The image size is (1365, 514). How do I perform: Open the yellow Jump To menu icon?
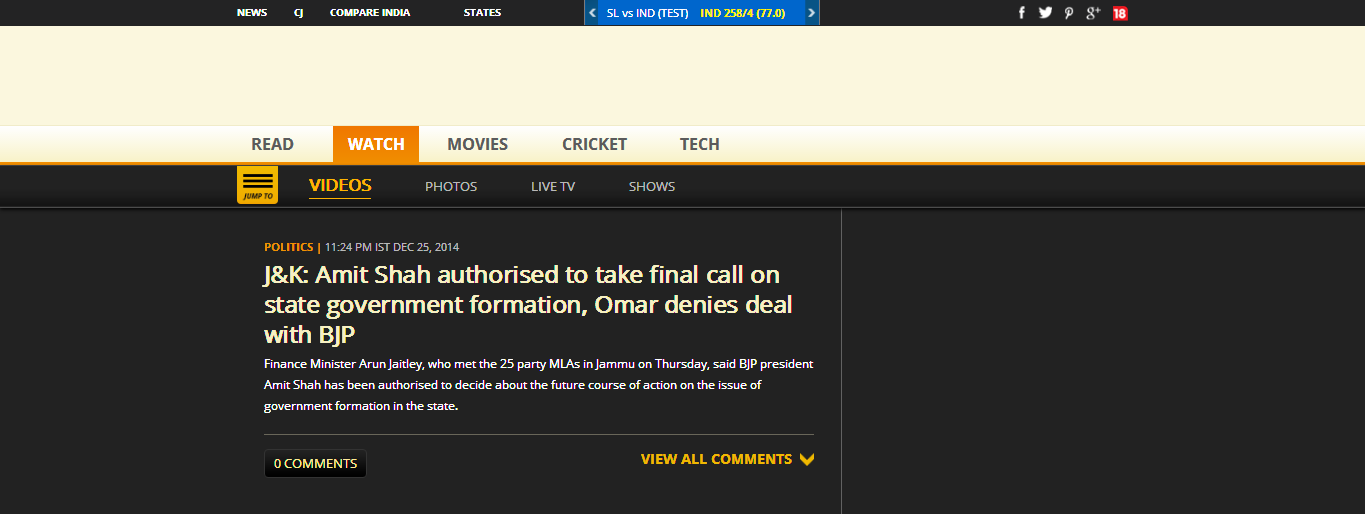click(x=257, y=185)
